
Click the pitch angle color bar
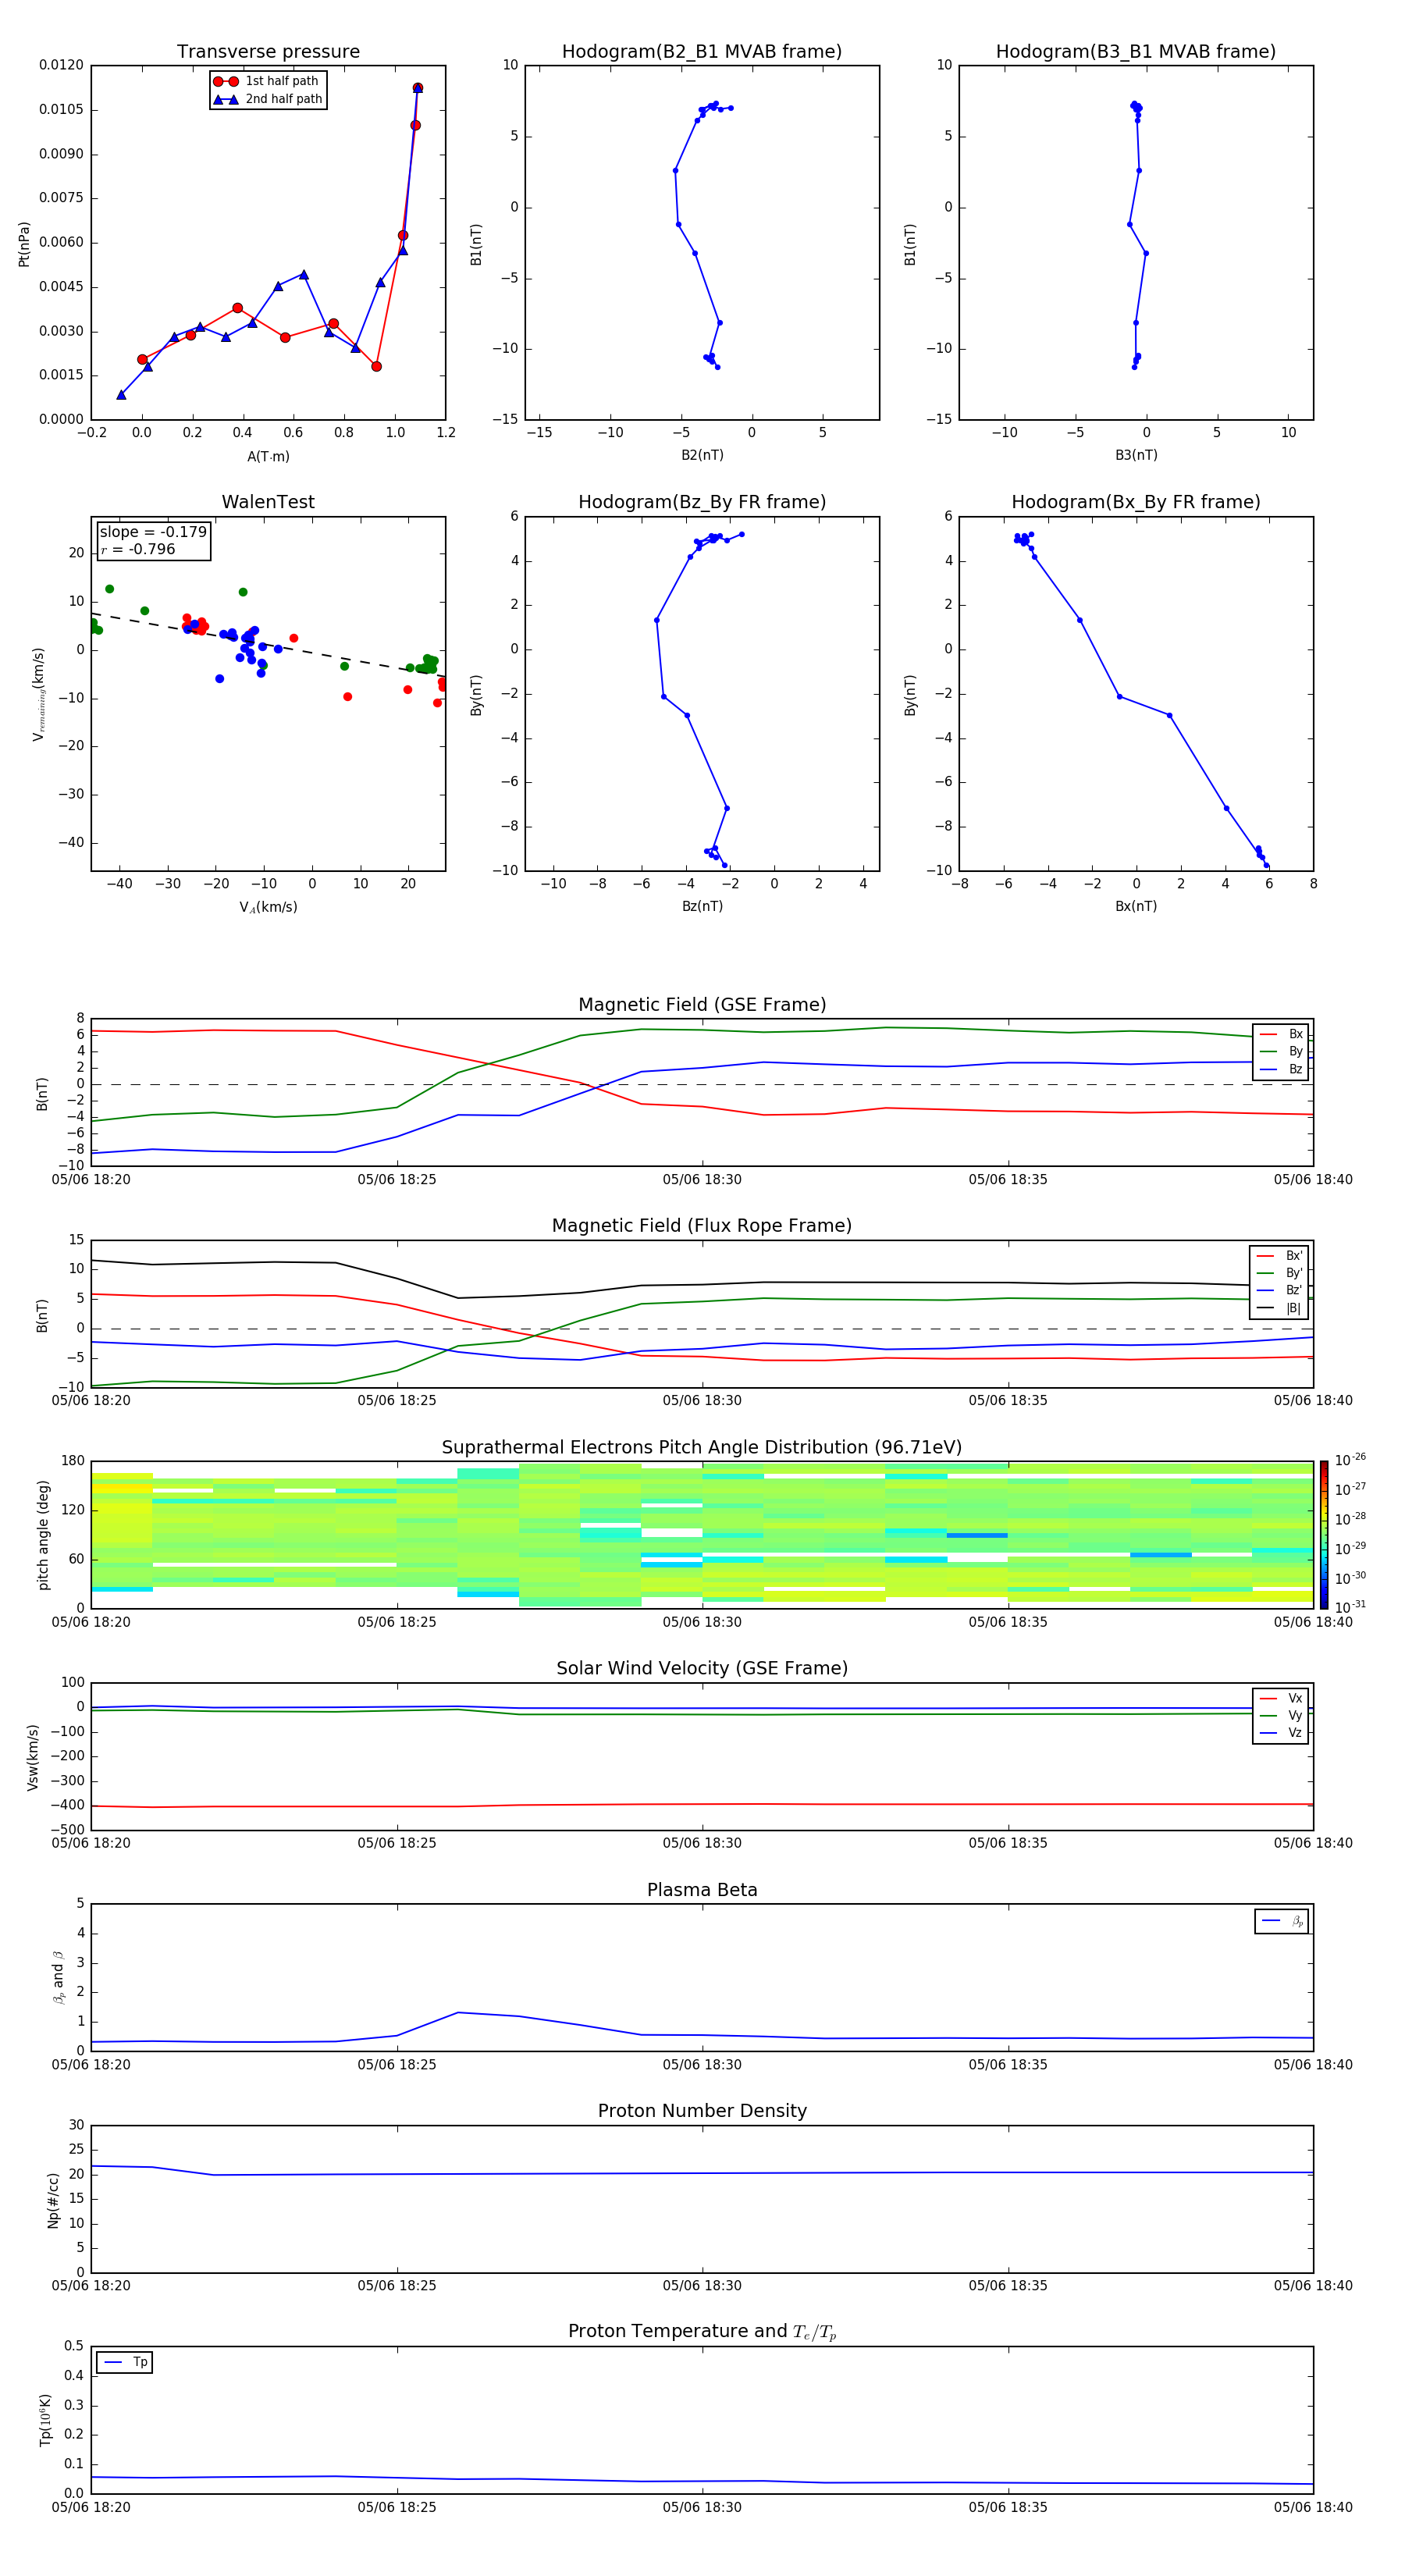point(1324,1534)
